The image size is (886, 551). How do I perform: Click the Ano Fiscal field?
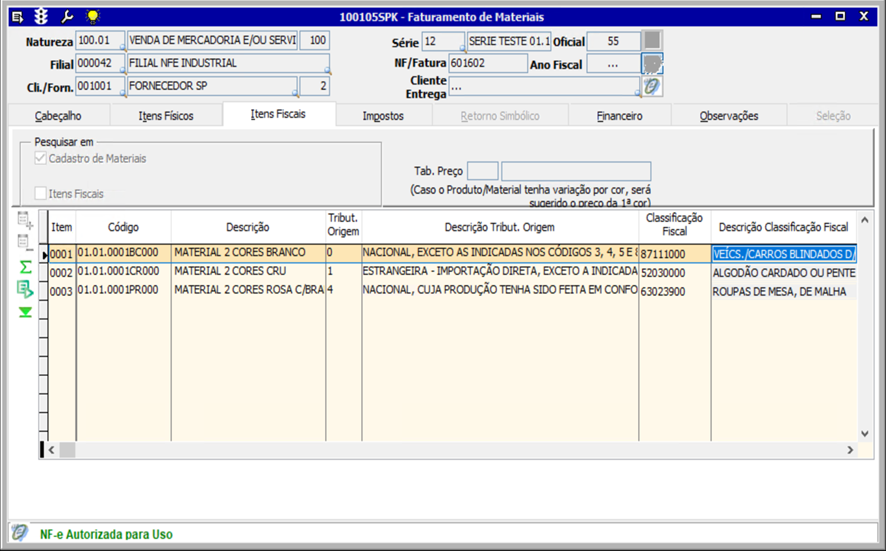[x=614, y=64]
